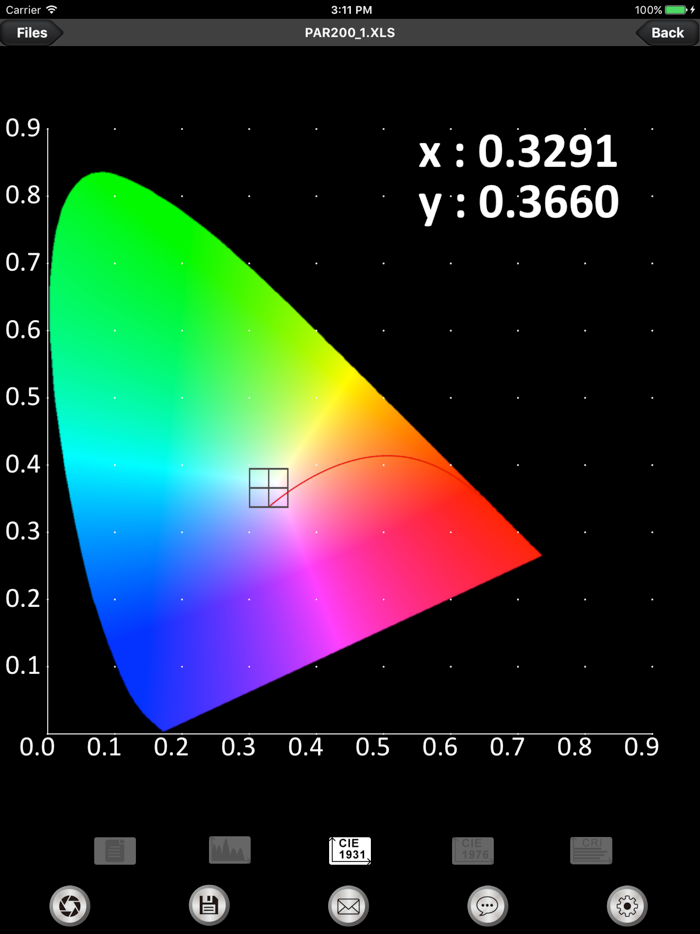The width and height of the screenshot is (700, 934).
Task: Click the Wi-Fi icon in status bar
Action: [51, 10]
